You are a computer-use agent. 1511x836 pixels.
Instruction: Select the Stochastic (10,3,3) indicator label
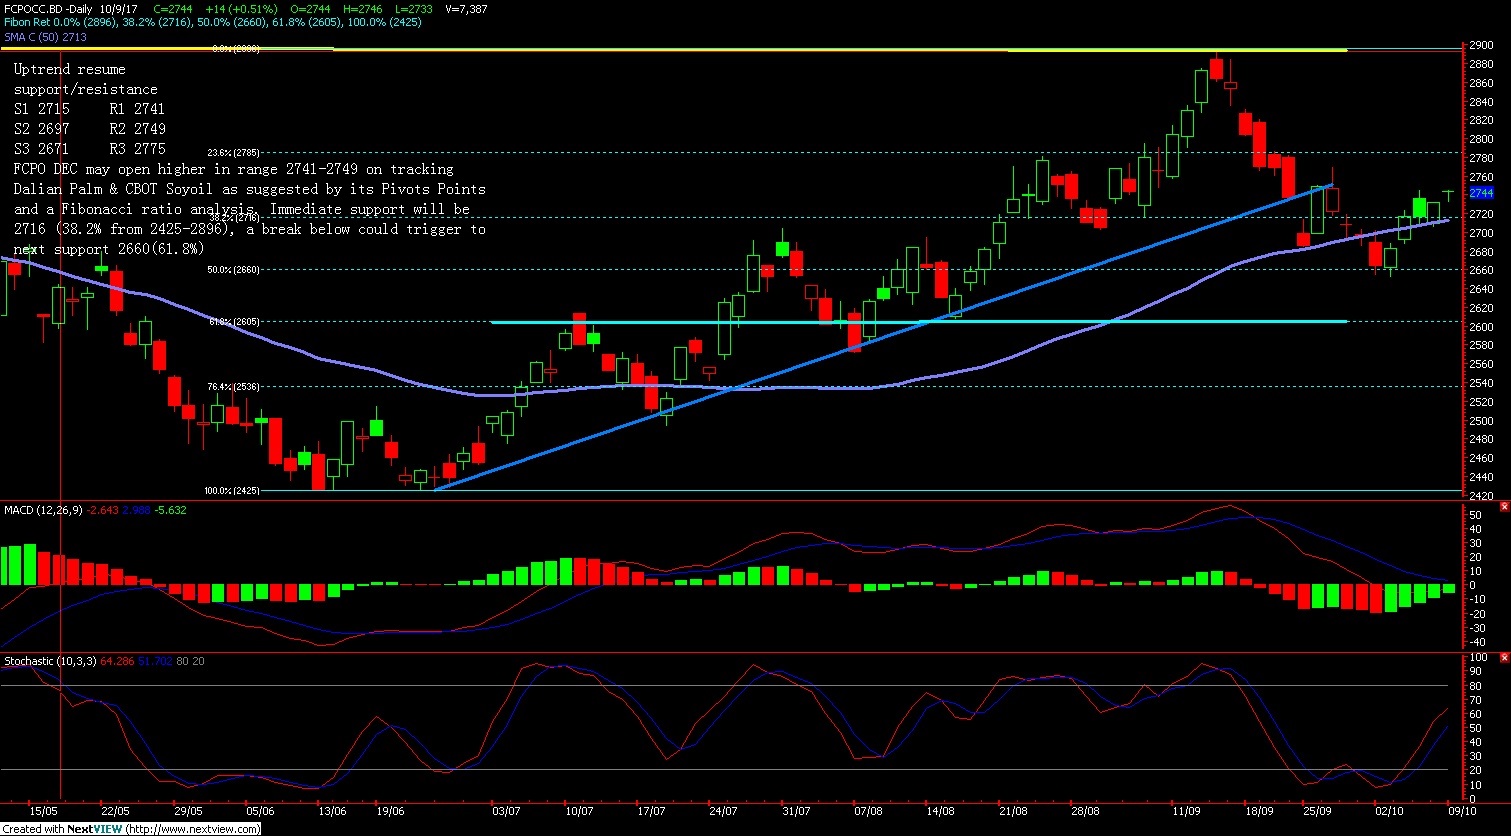coord(49,662)
